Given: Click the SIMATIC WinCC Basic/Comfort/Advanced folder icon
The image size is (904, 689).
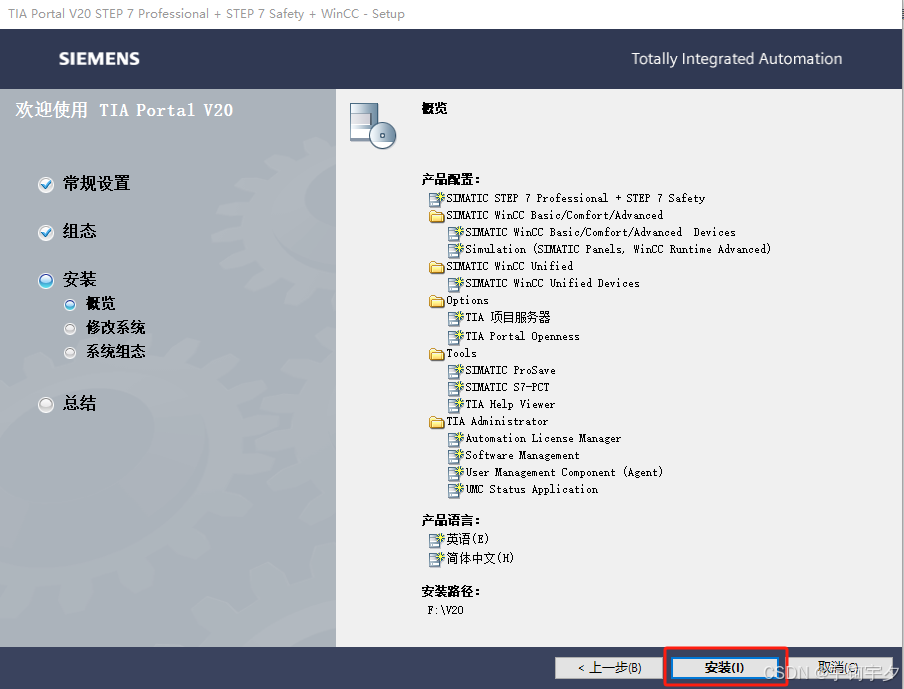Looking at the screenshot, I should (x=436, y=216).
